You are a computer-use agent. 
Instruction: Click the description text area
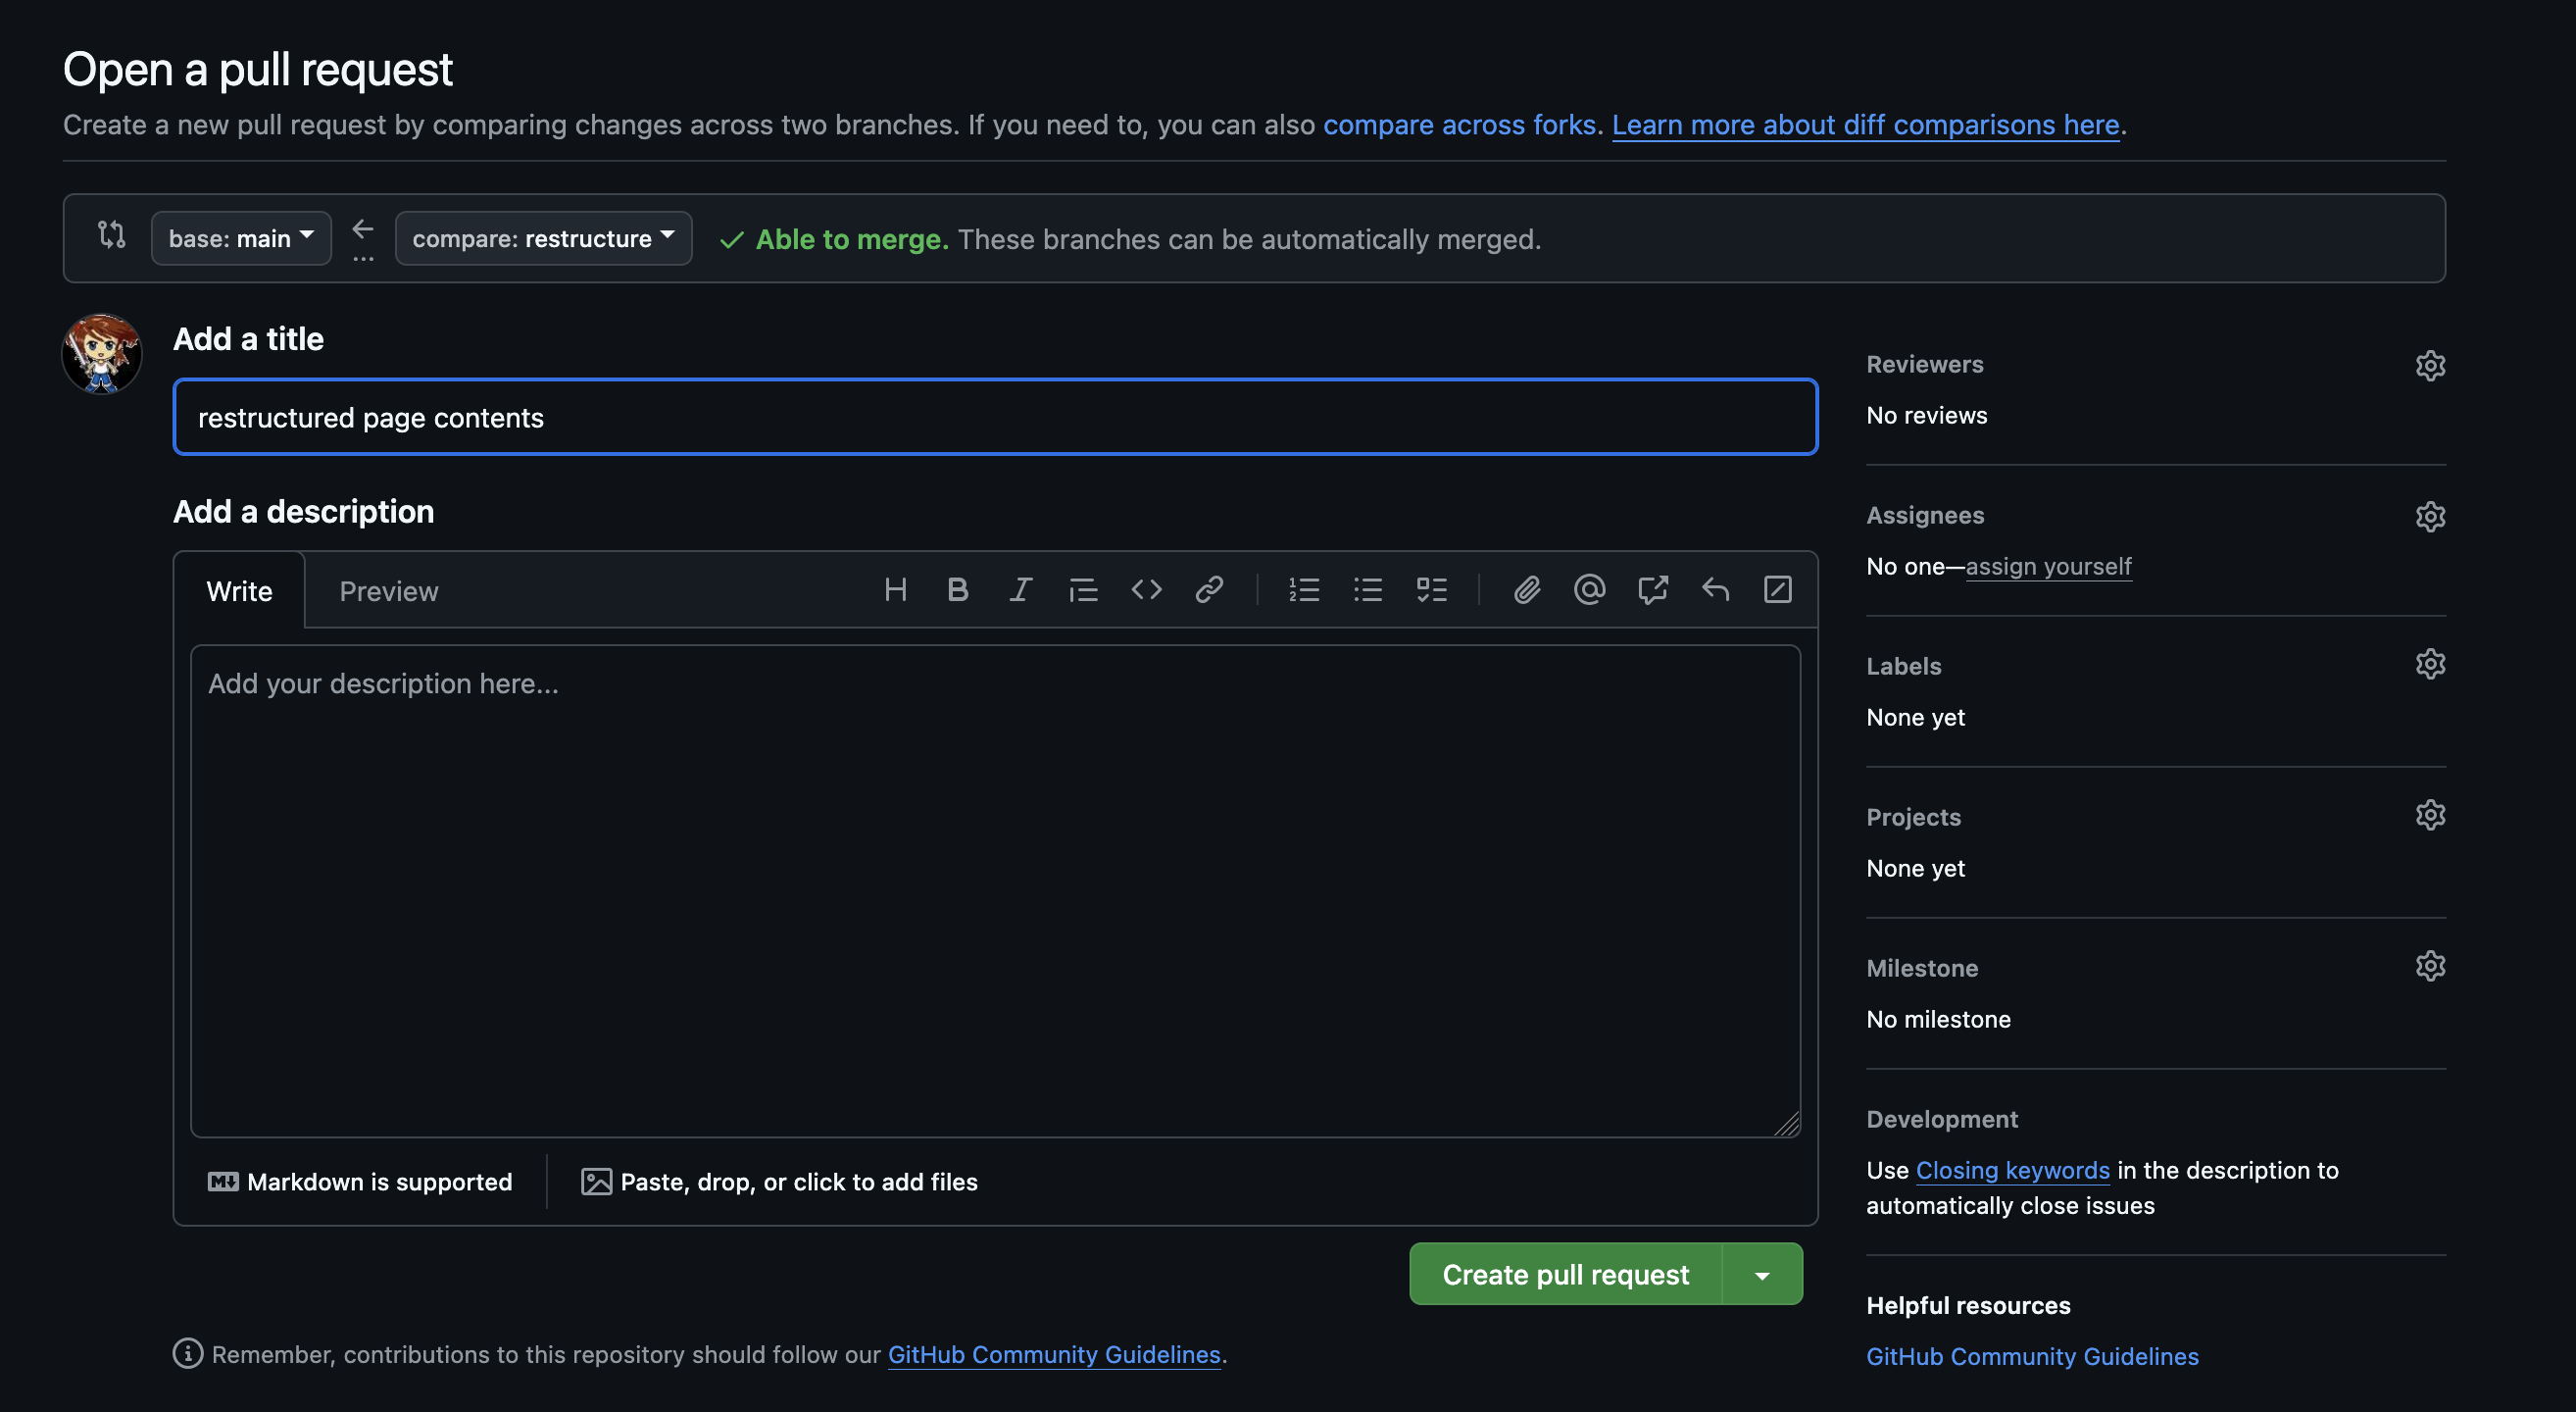995,891
